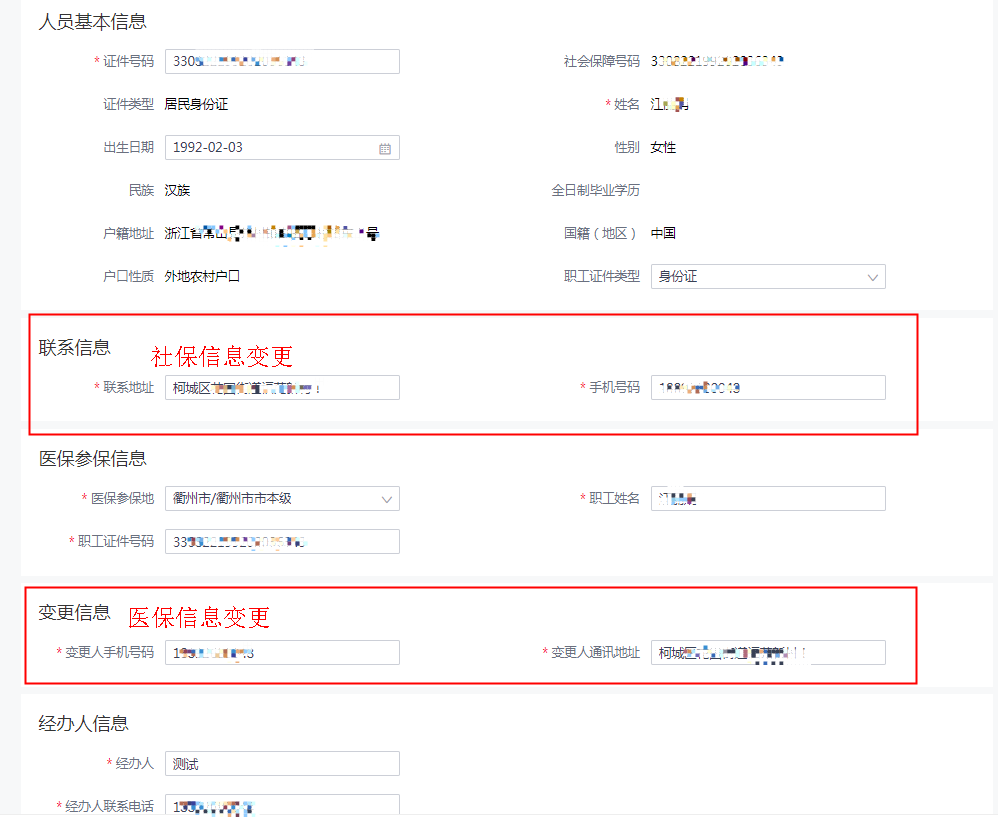
Task: Click the 经办人 field containing 测试
Action: 282,764
